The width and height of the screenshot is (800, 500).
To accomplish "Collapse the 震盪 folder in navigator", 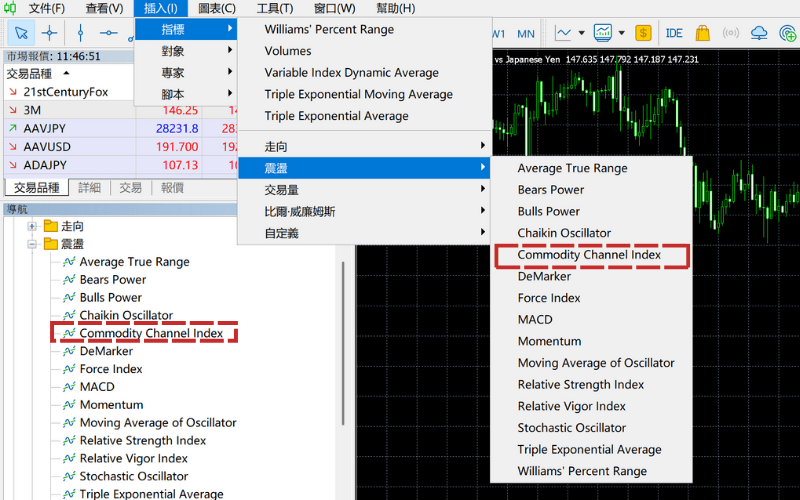I will 33,244.
